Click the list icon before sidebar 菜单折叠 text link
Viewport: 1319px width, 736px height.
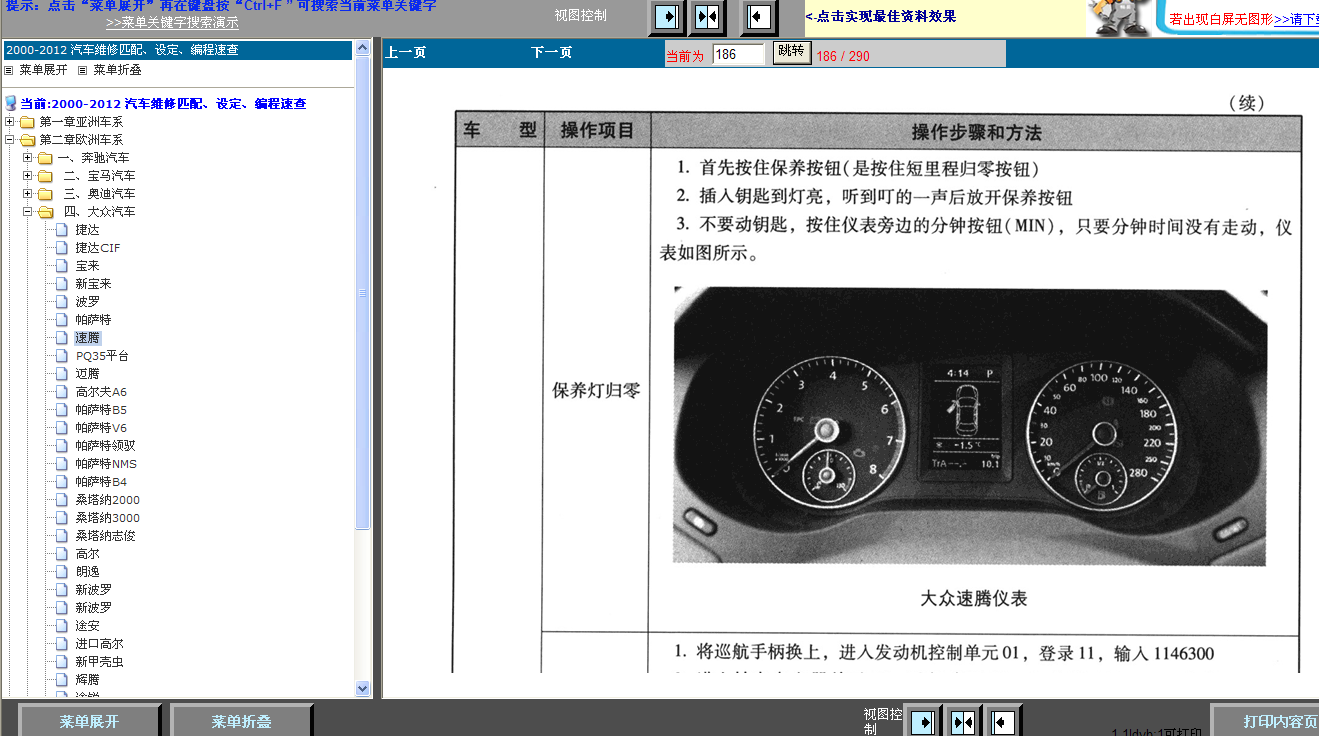click(83, 70)
